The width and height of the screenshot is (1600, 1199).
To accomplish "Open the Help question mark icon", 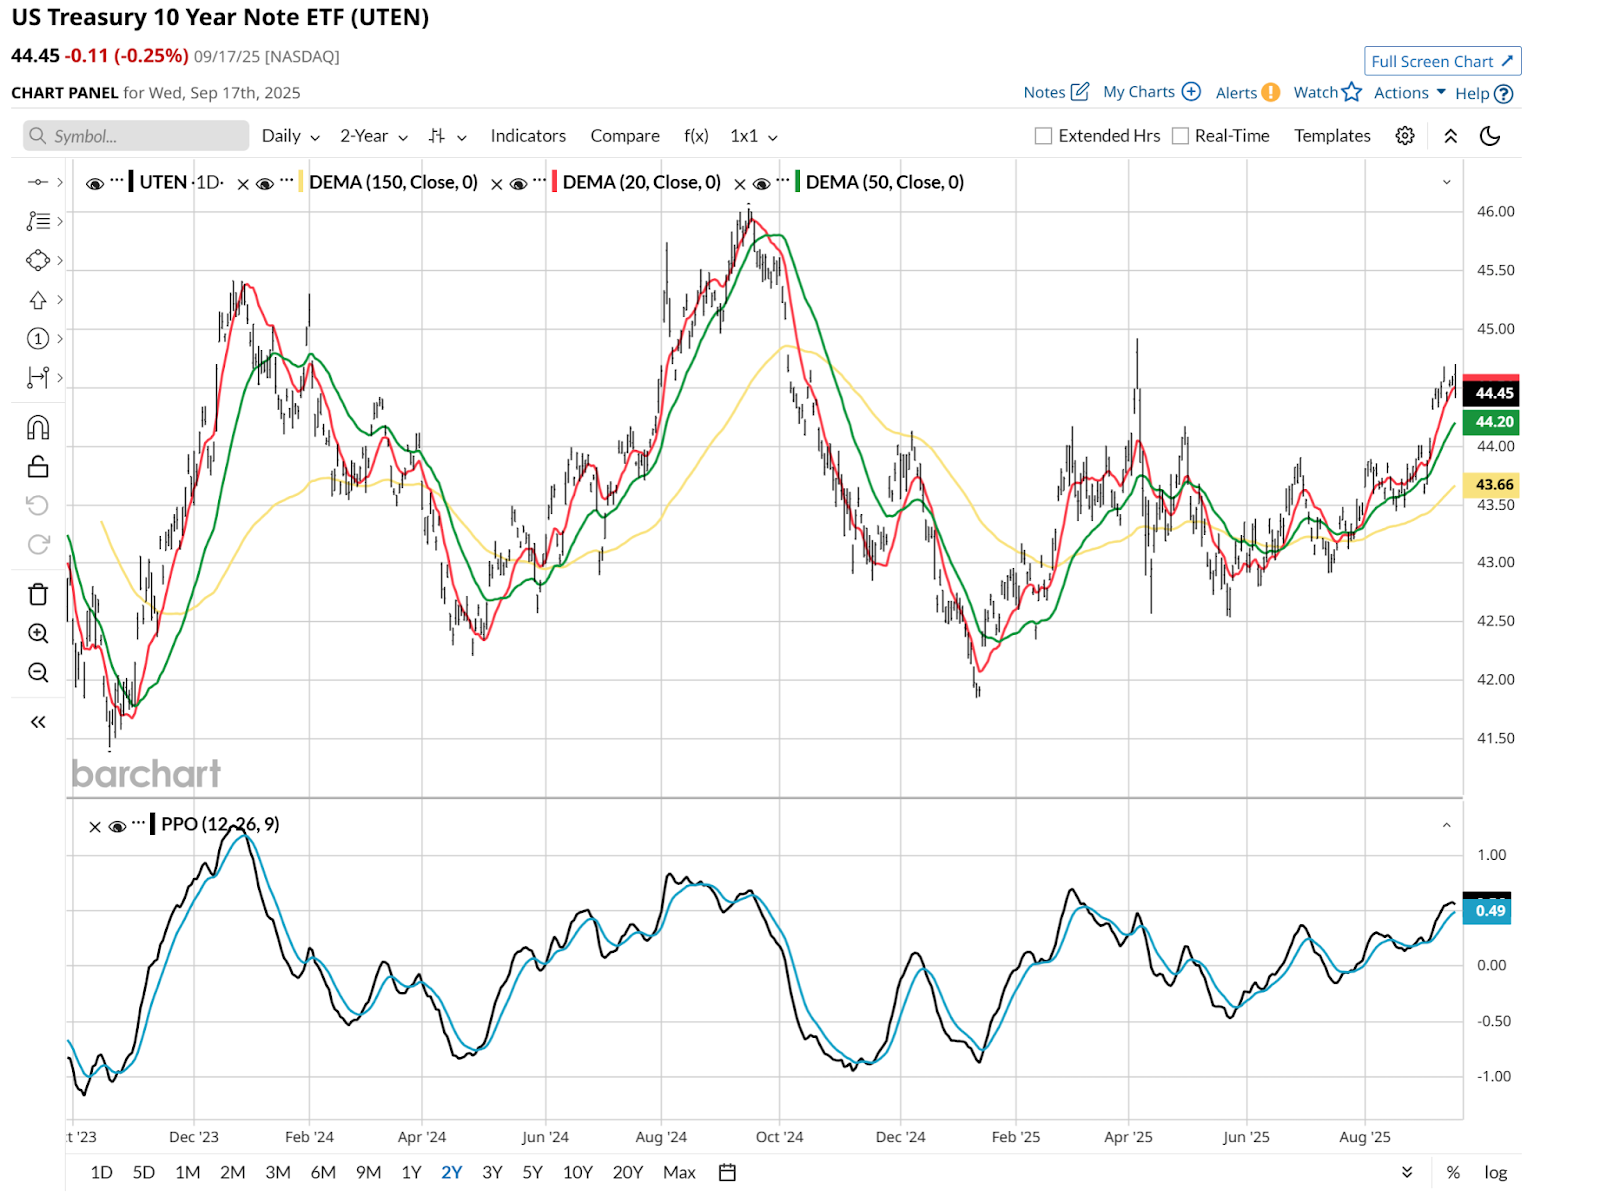I will (x=1503, y=94).
